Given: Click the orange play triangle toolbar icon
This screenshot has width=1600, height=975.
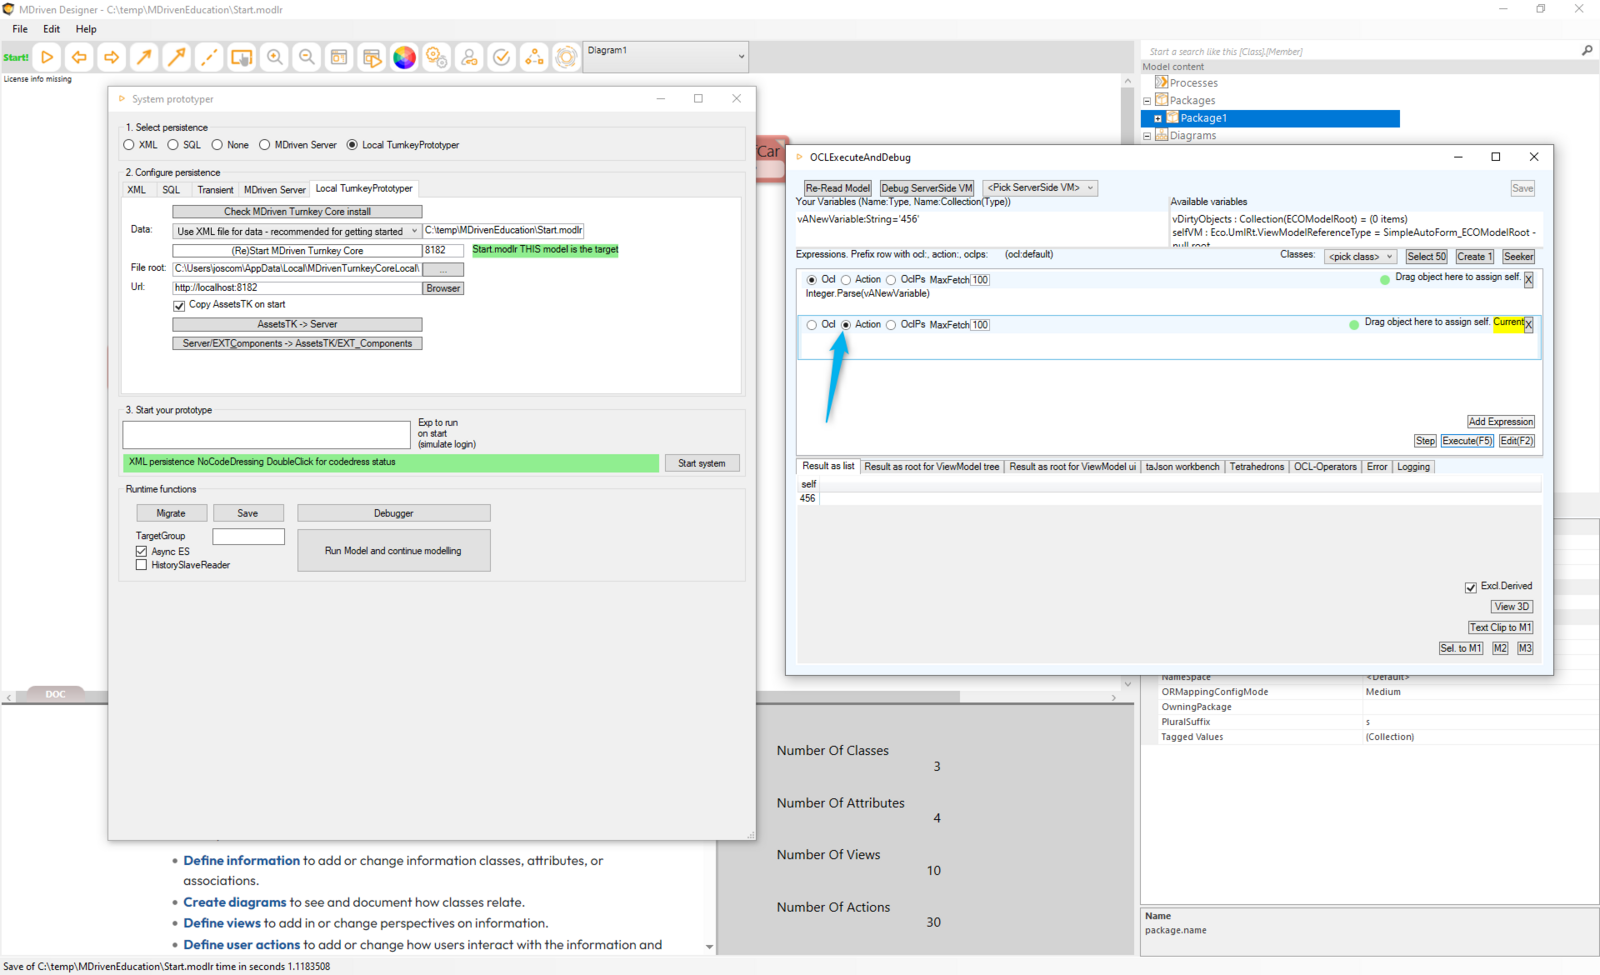Looking at the screenshot, I should point(47,57).
